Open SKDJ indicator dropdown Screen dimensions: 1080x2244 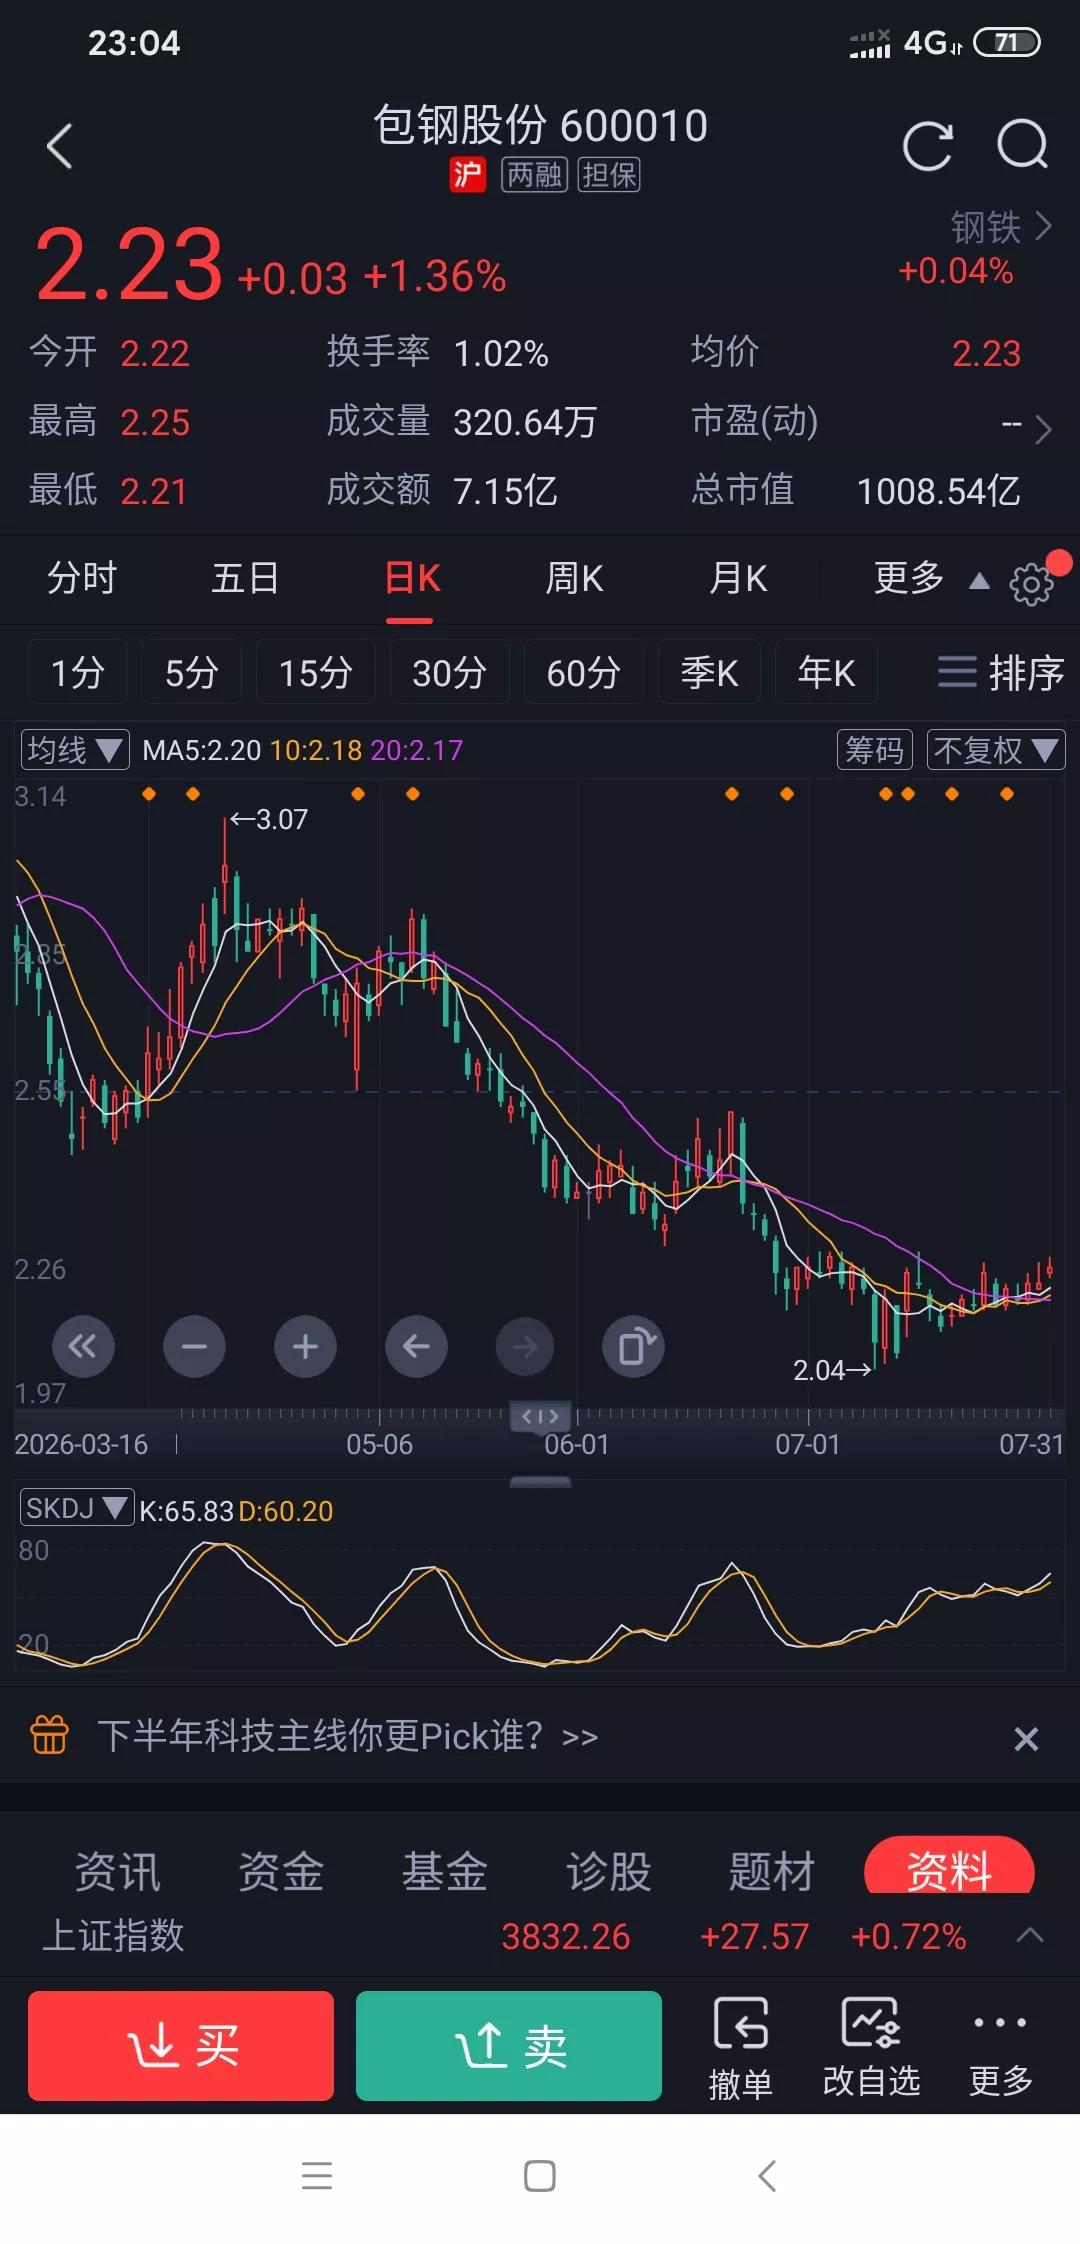coord(77,1508)
